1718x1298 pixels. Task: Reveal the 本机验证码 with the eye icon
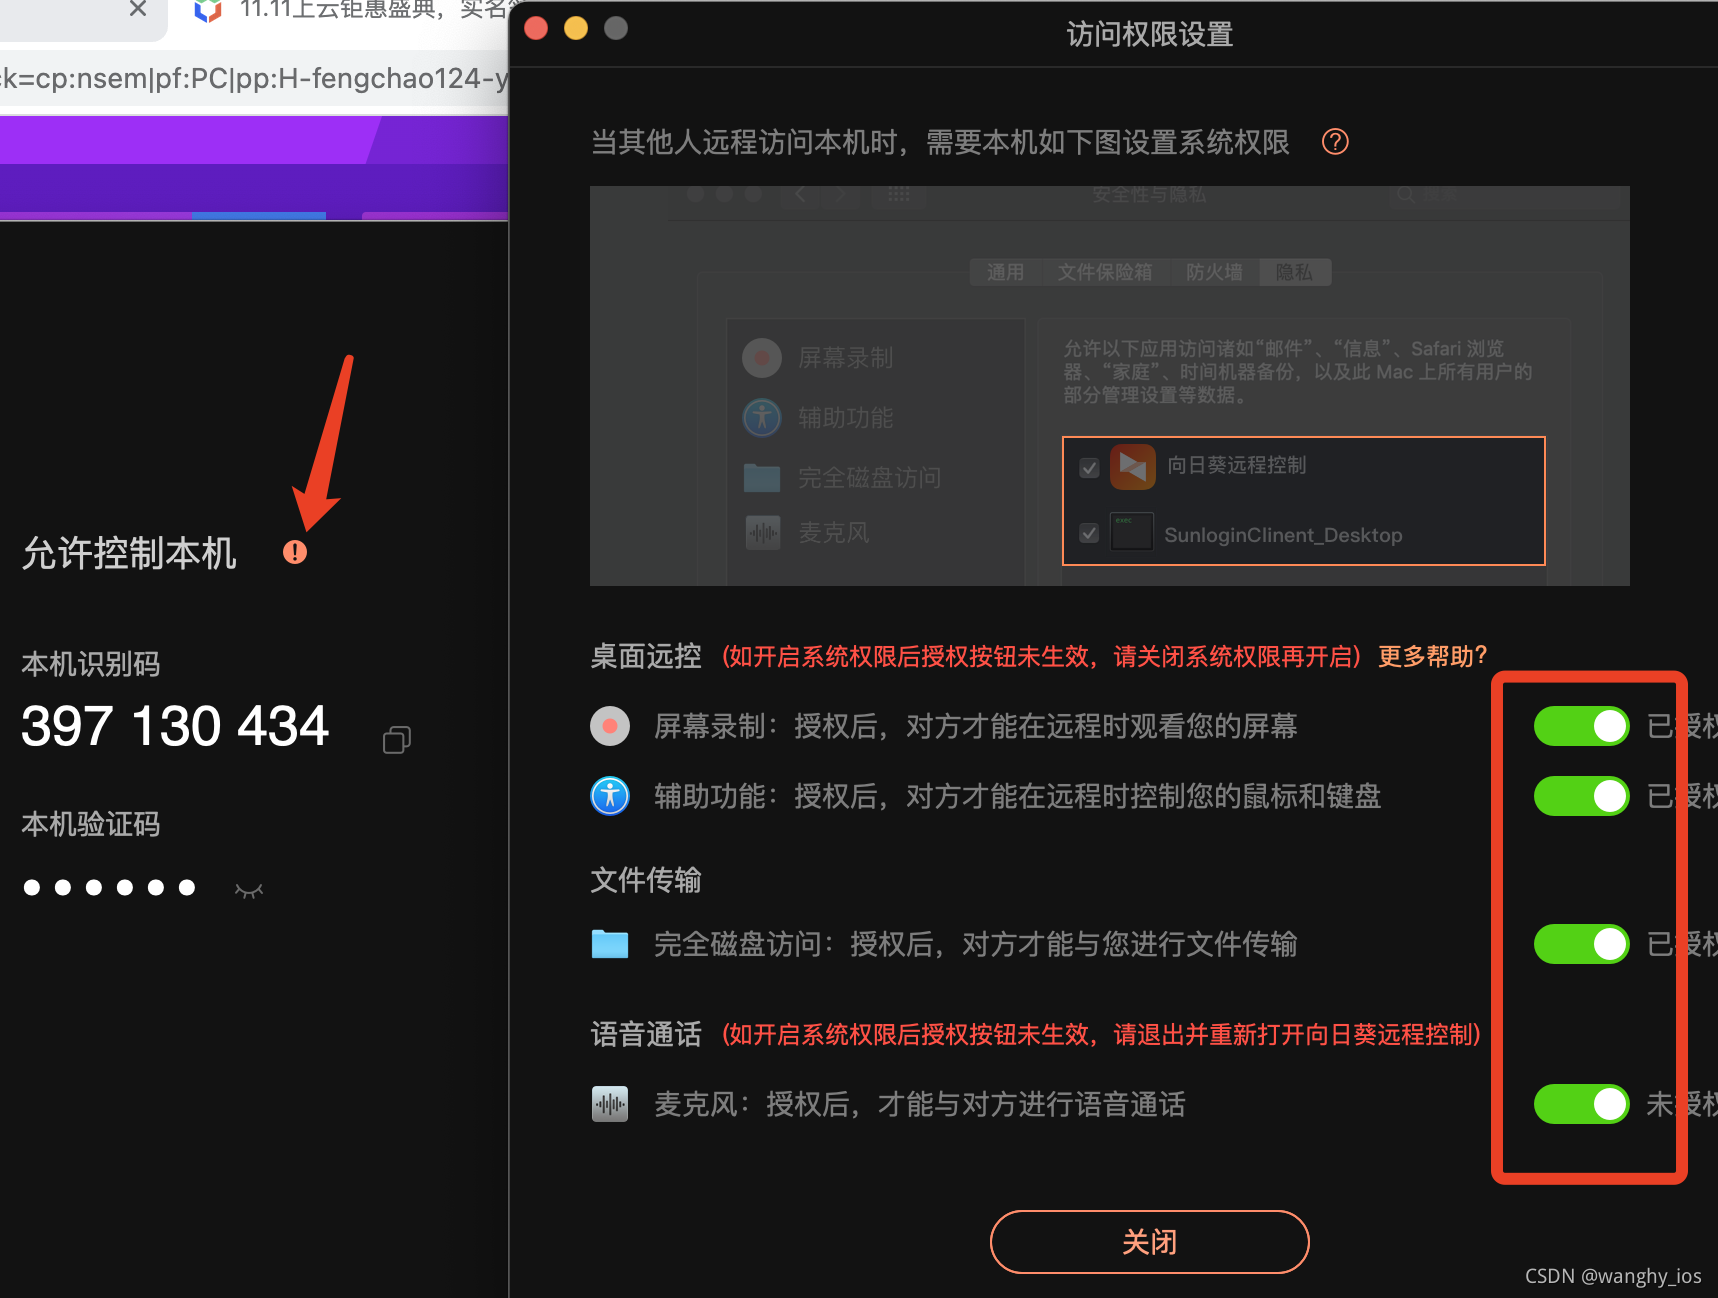pos(249,890)
